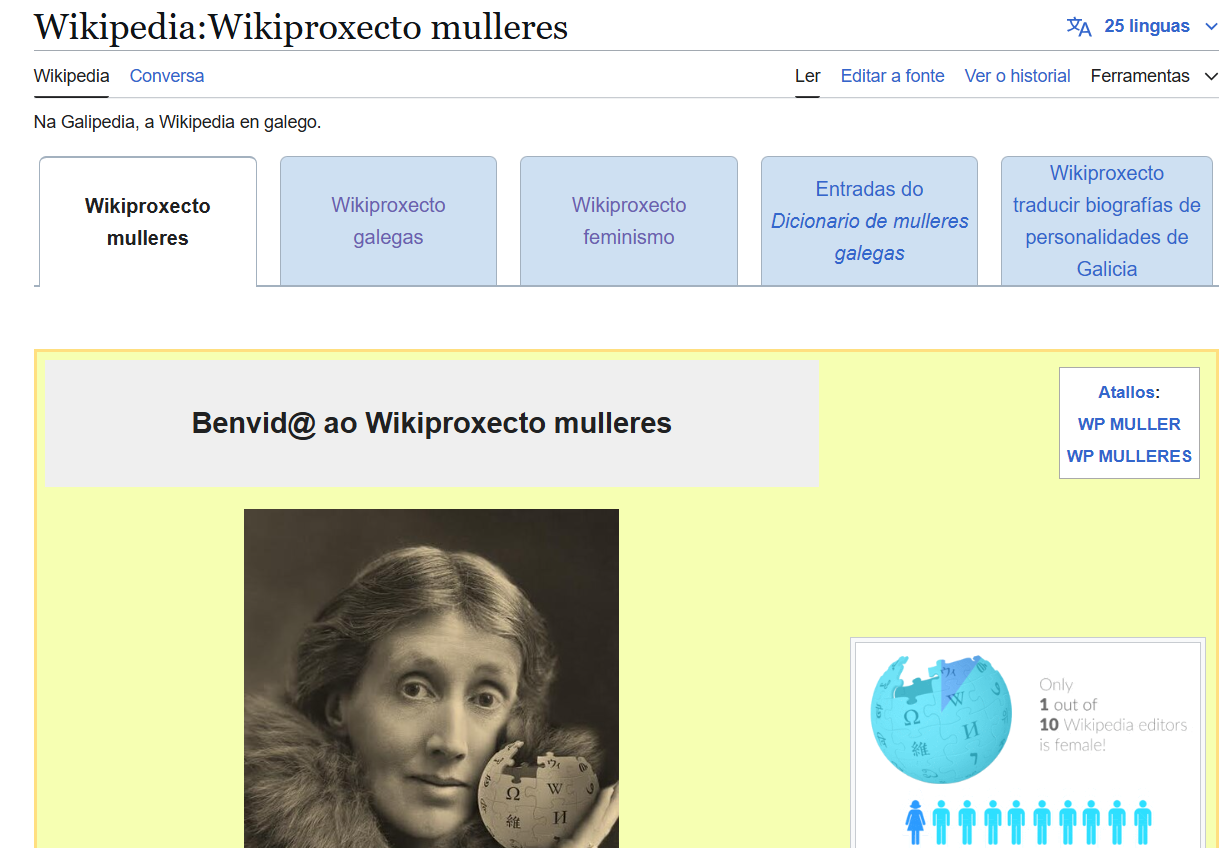1227x848 pixels.
Task: Follow the WP MULLER shortcut link
Action: 1129,424
